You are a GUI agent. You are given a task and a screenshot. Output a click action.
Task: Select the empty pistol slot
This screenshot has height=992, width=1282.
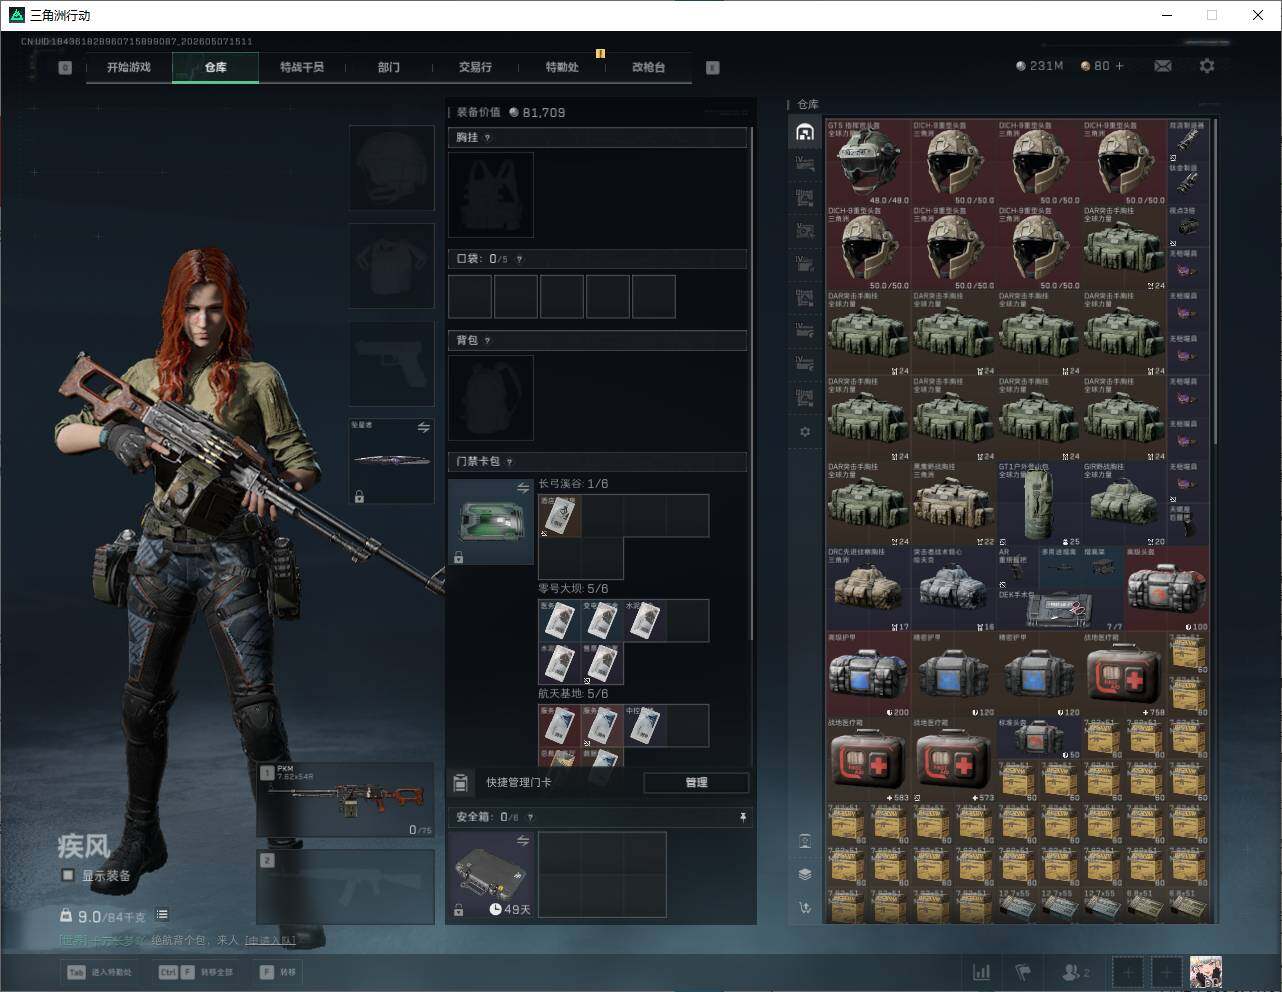(x=391, y=363)
